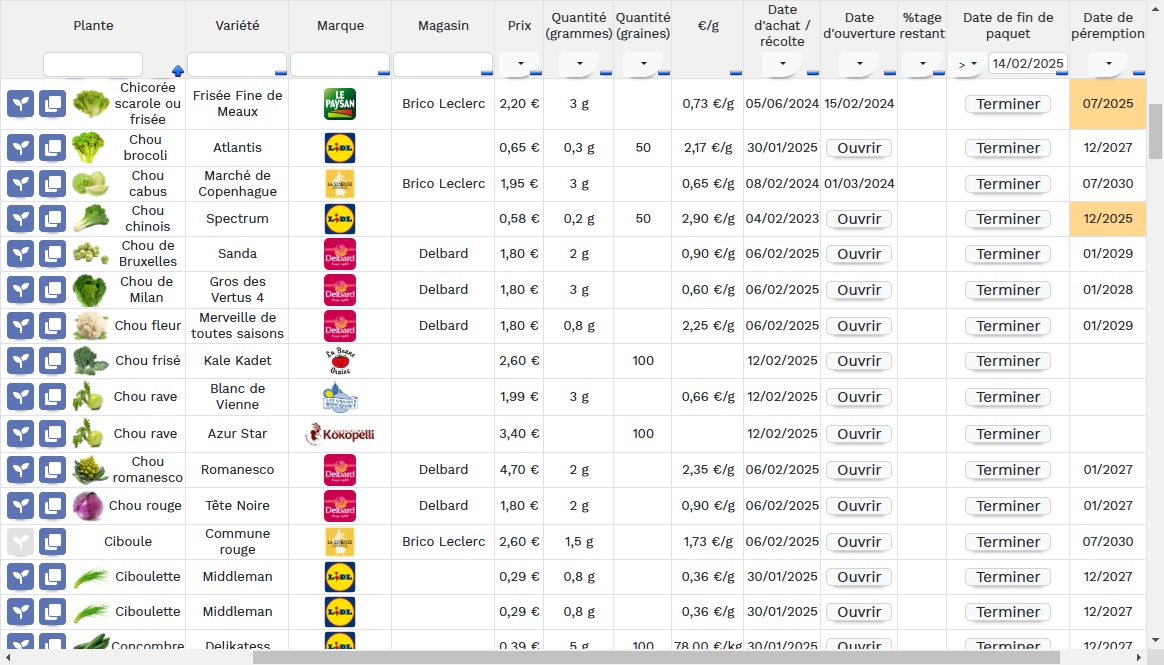Click the blue sort arrow under Plante
The height and width of the screenshot is (665, 1164).
click(x=177, y=71)
